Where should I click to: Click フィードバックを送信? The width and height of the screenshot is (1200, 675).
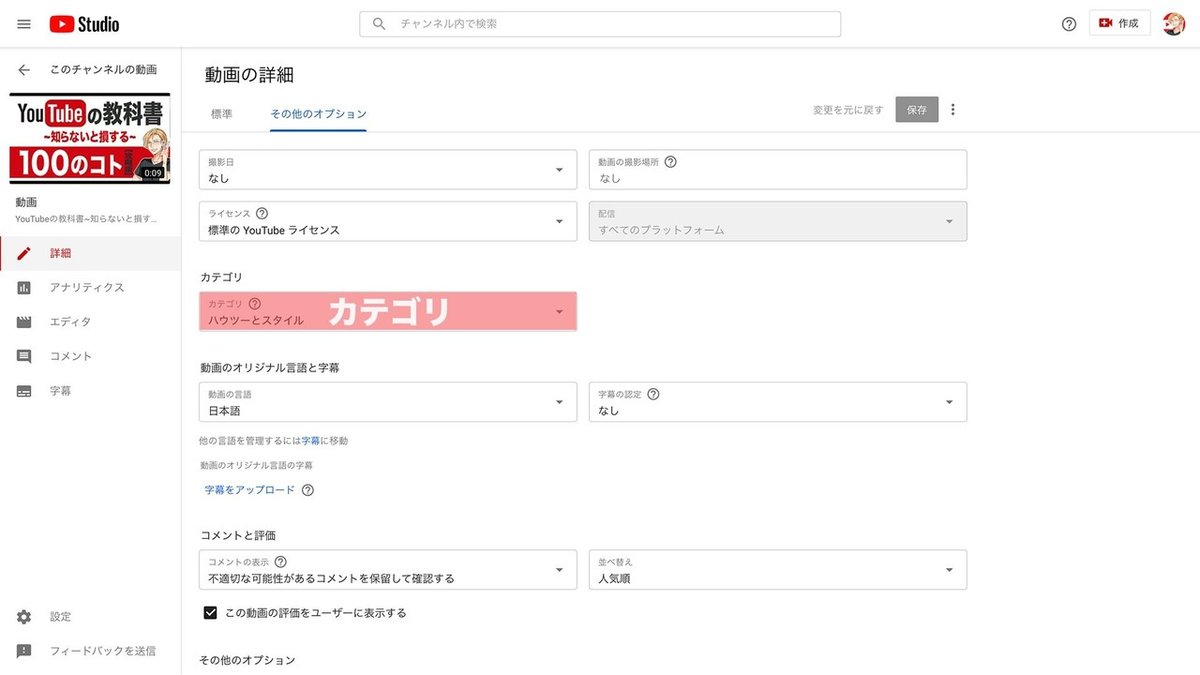(90, 651)
